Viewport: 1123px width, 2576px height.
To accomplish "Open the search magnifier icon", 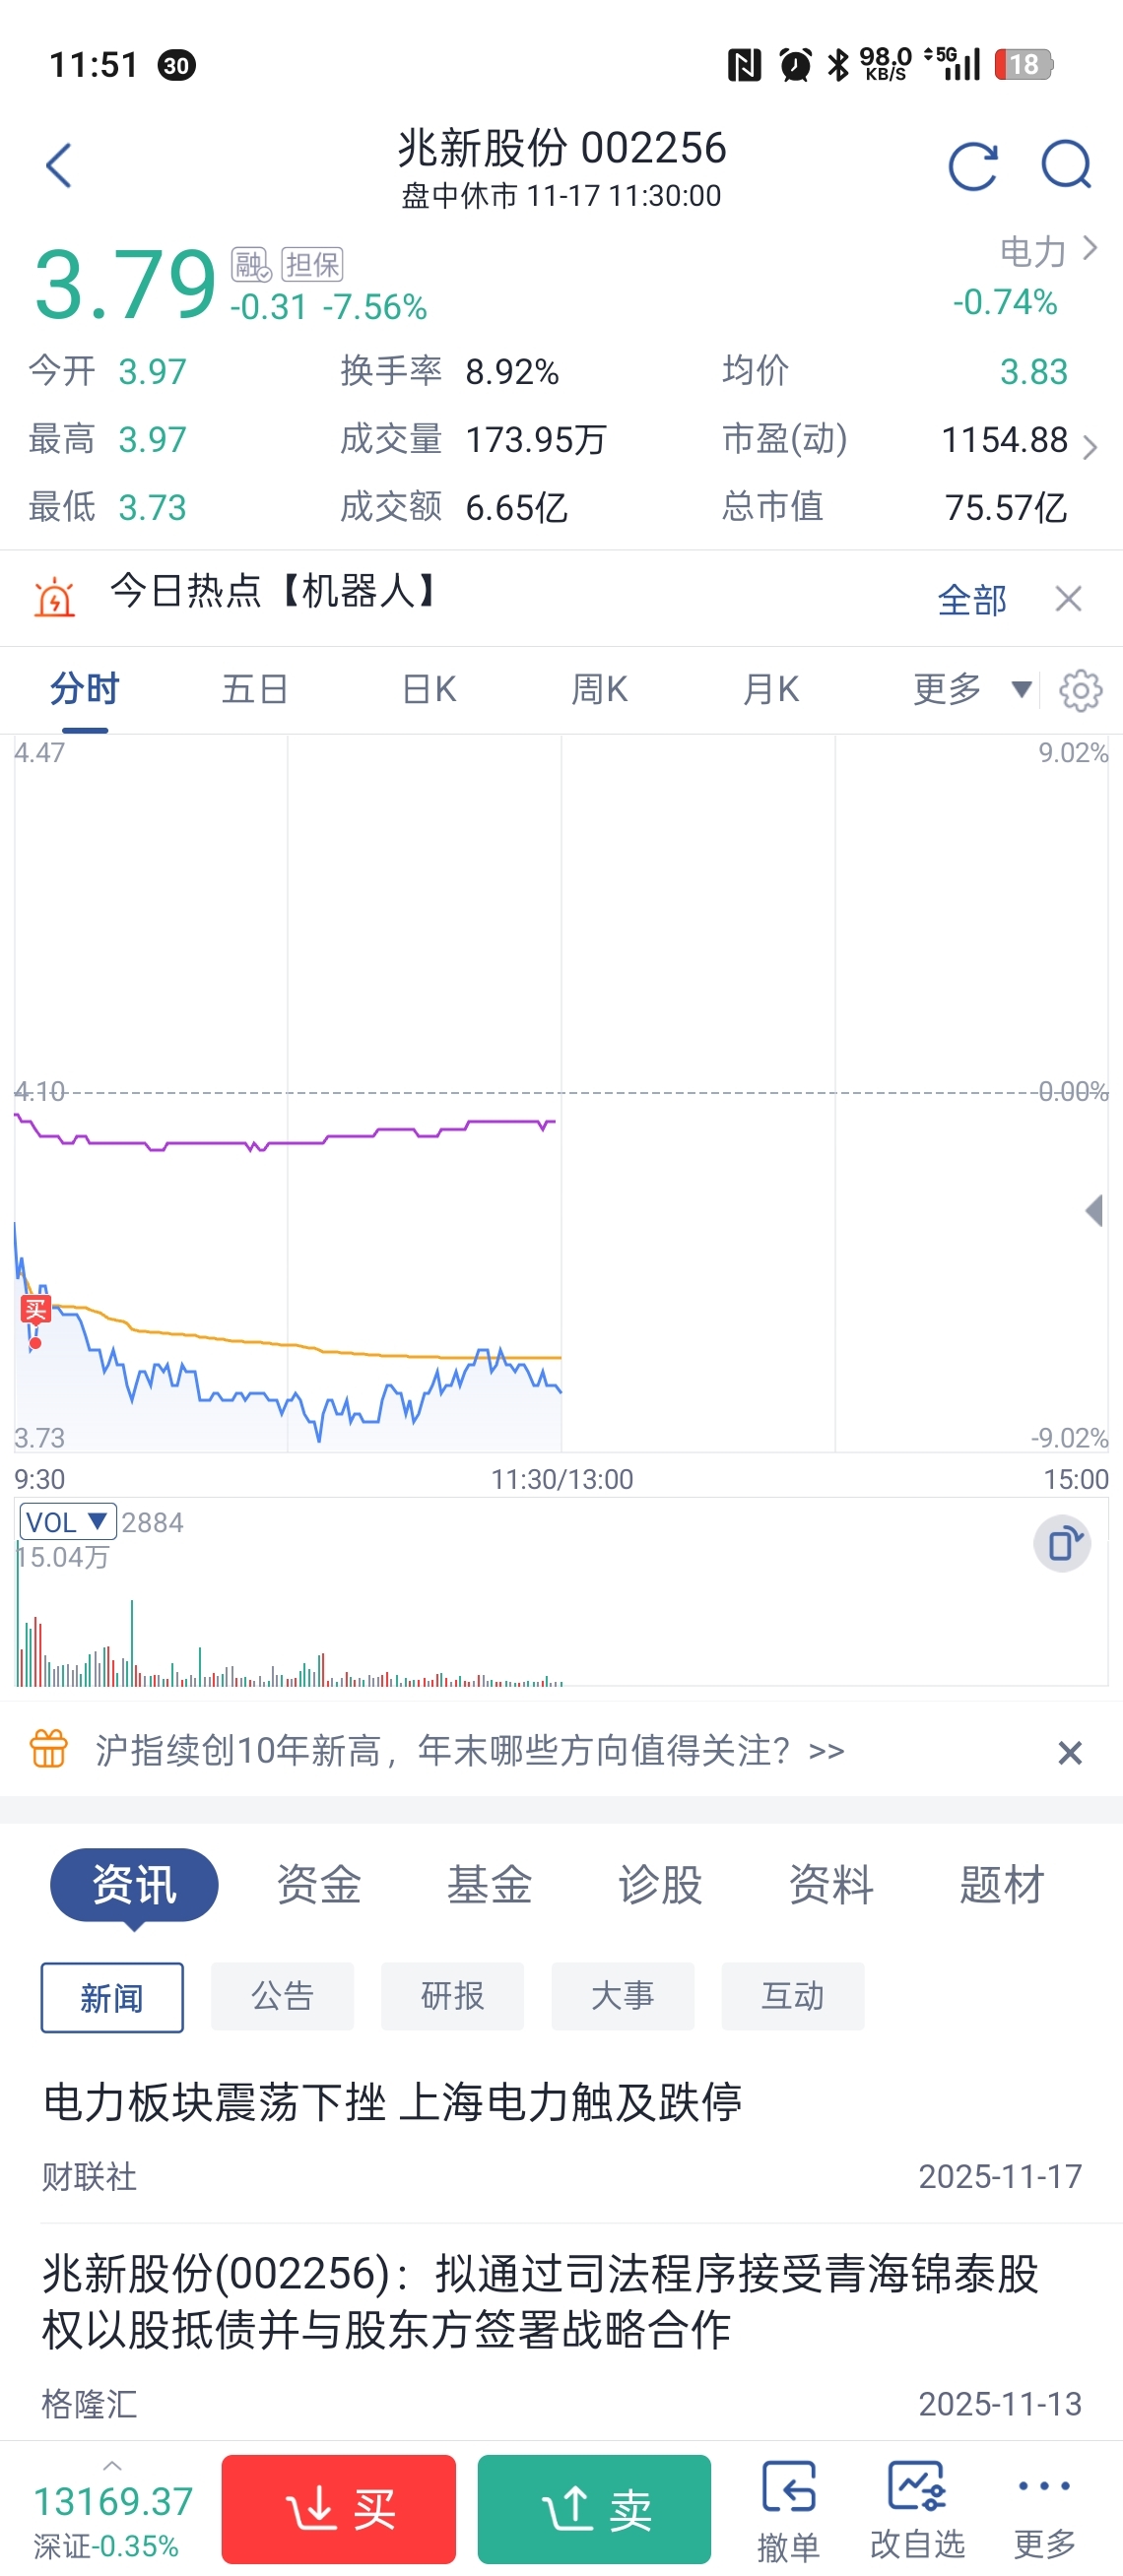I will (1066, 165).
